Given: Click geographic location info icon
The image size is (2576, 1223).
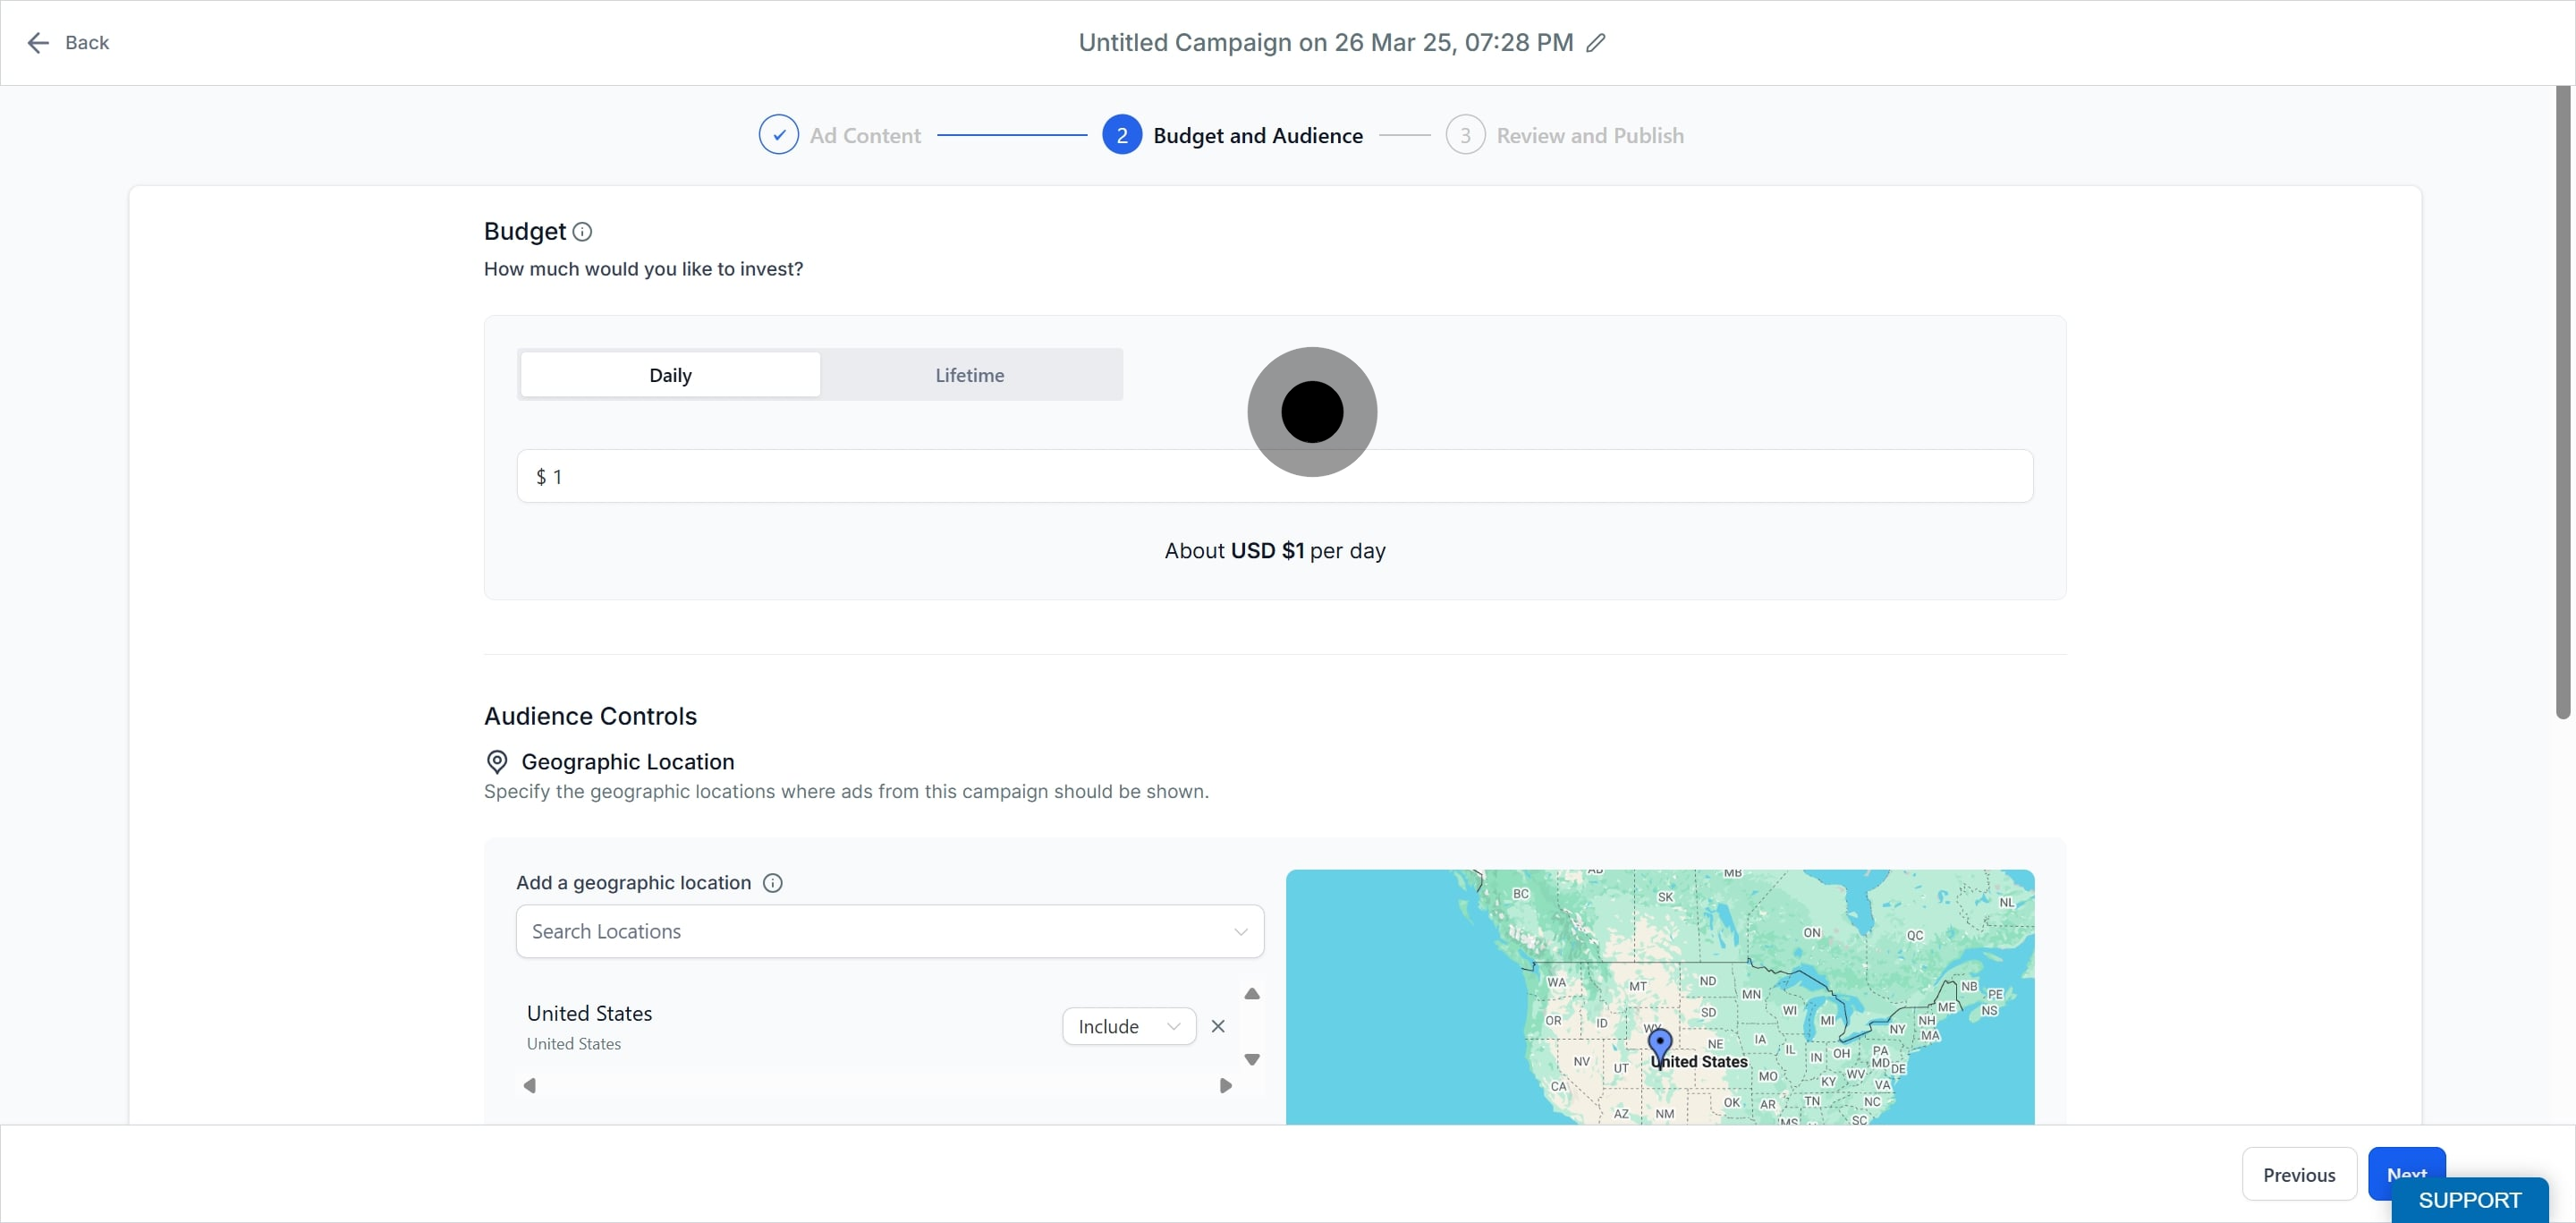Looking at the screenshot, I should click(x=772, y=883).
